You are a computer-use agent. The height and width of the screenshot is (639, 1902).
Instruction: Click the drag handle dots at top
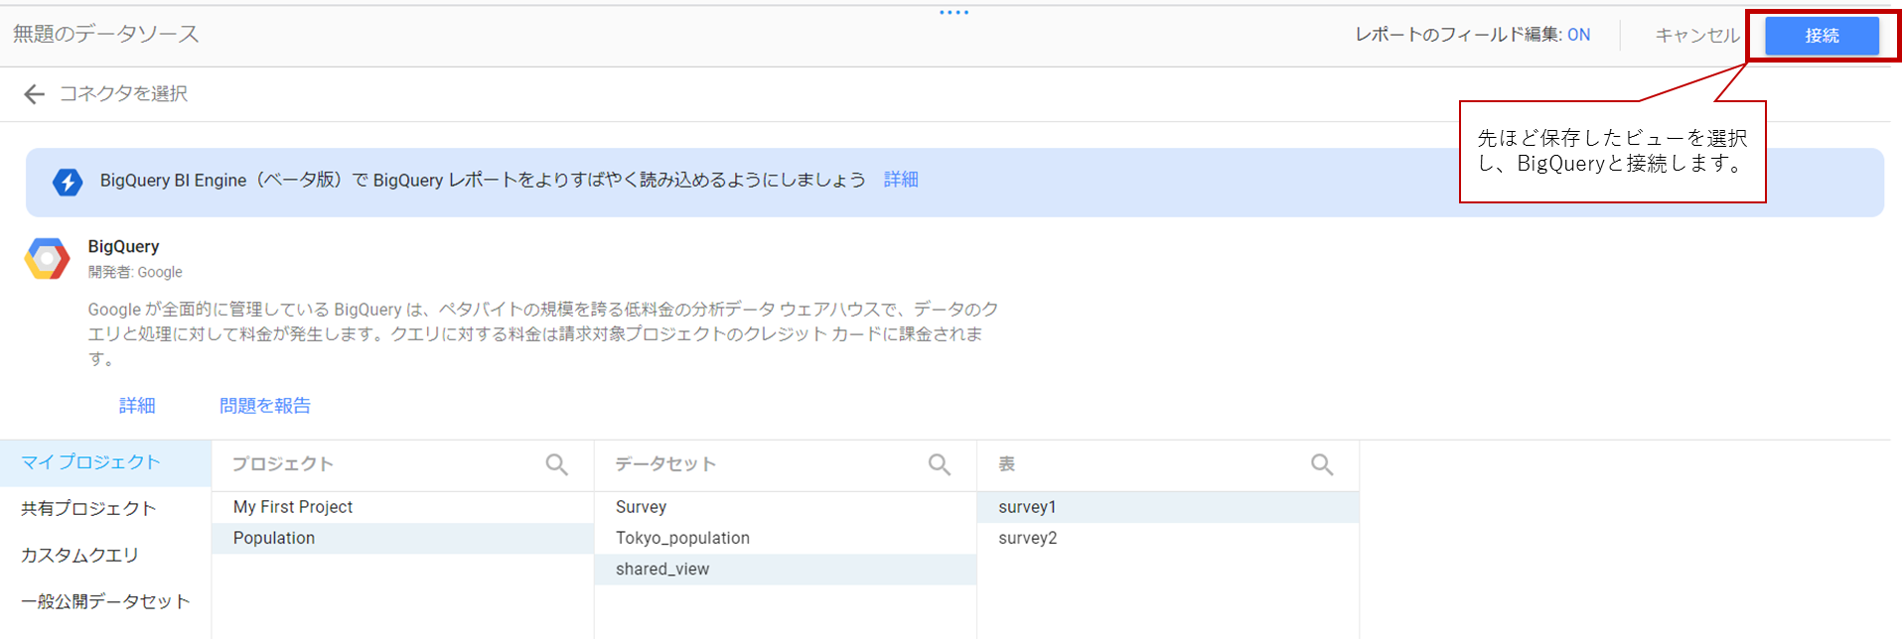pos(953,13)
